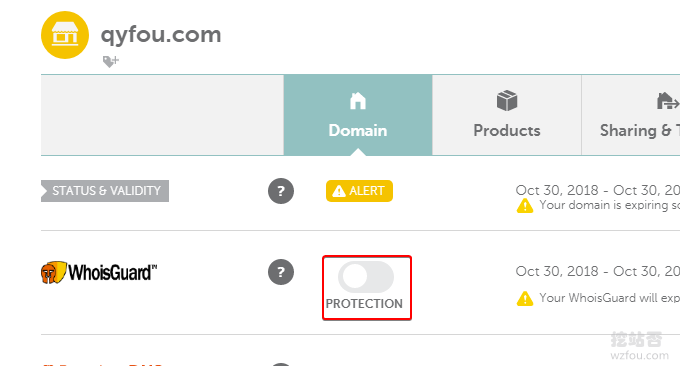This screenshot has width=680, height=366.
Task: Open the Products tab
Action: click(x=507, y=115)
